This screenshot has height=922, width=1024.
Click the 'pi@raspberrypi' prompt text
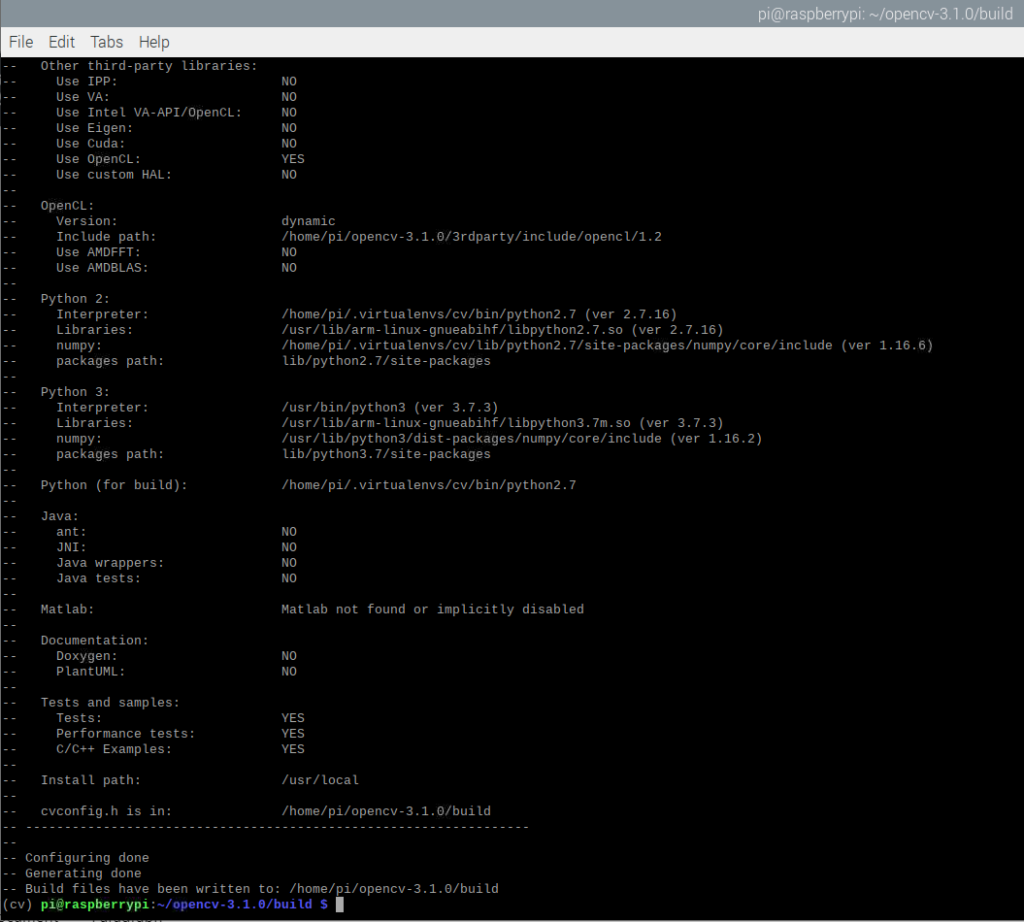(x=95, y=905)
